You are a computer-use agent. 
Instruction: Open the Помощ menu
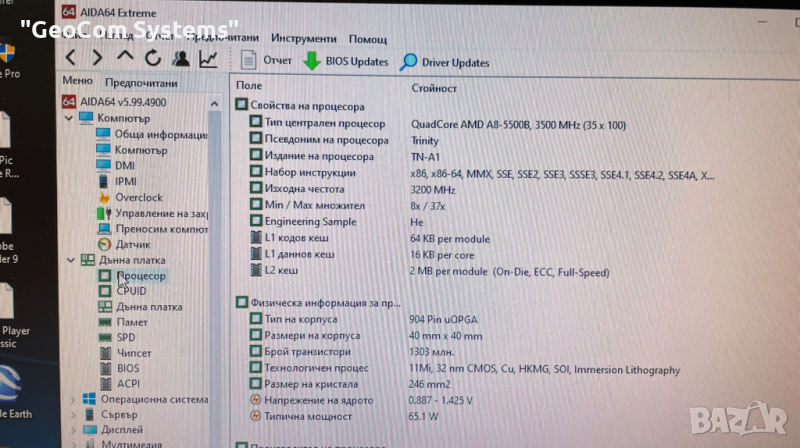(x=368, y=39)
